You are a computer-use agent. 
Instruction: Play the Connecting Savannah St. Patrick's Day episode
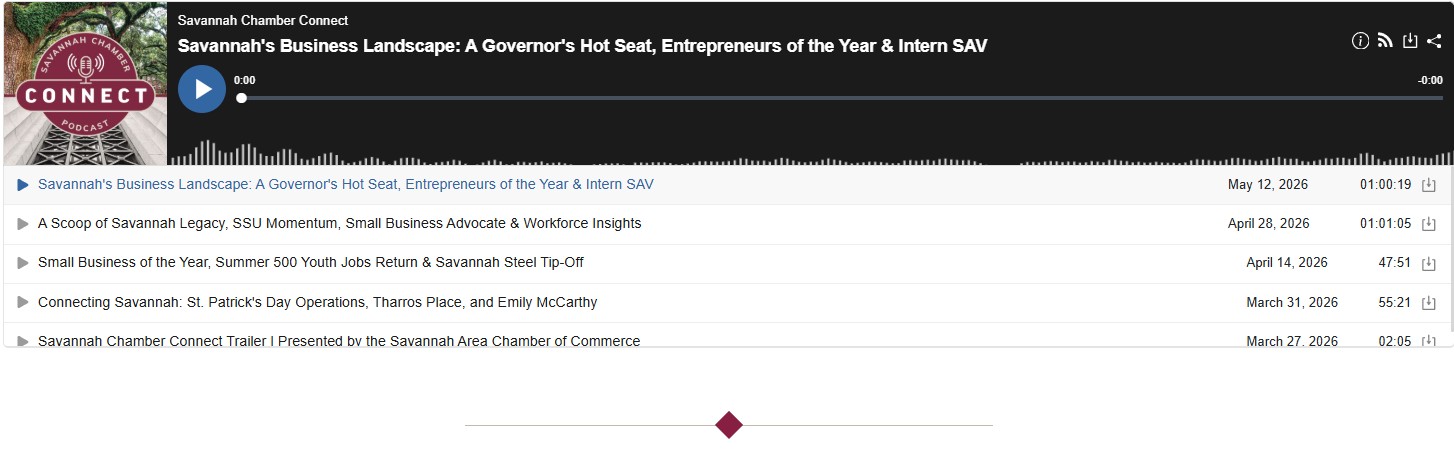click(x=23, y=302)
